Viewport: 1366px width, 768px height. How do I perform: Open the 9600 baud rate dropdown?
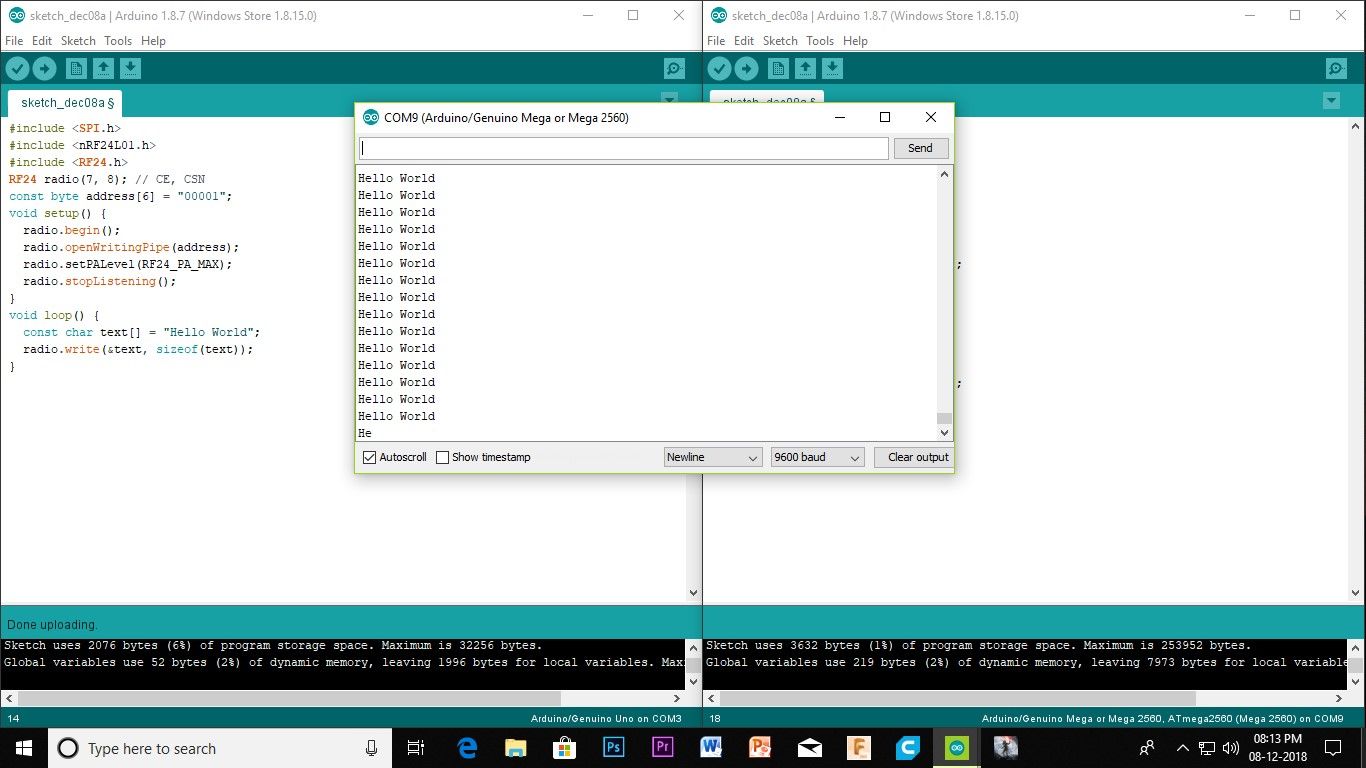(x=817, y=457)
